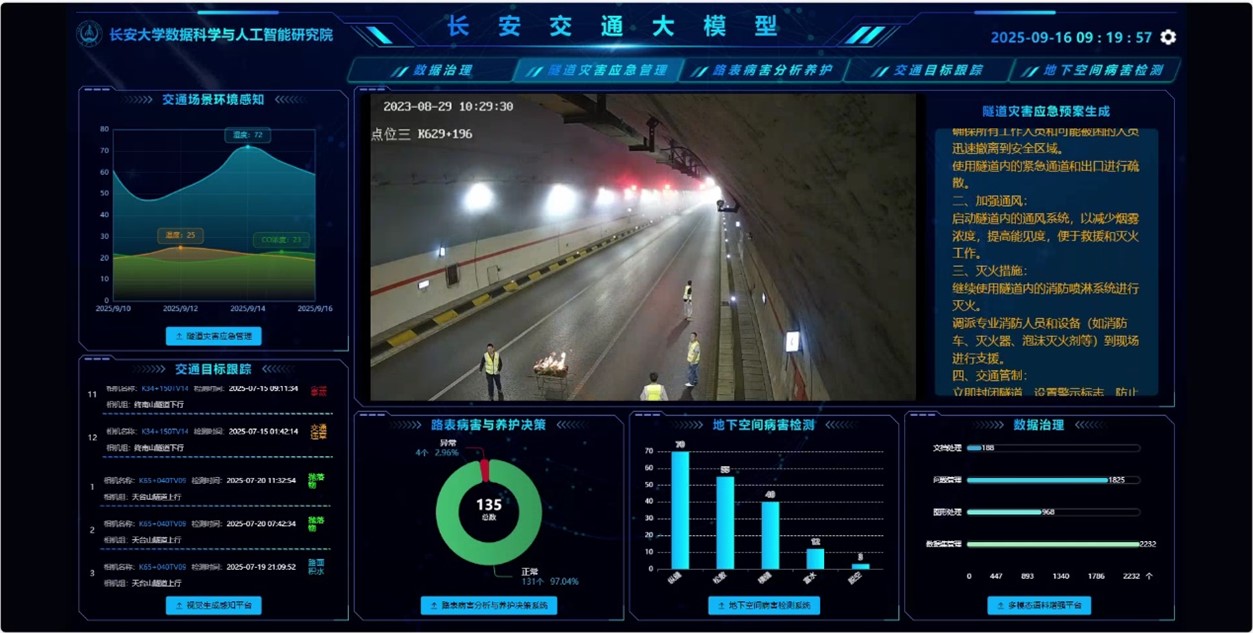Click upload icon on 隧道灾害应急管理 button
This screenshot has width=1253, height=633.
point(179,336)
